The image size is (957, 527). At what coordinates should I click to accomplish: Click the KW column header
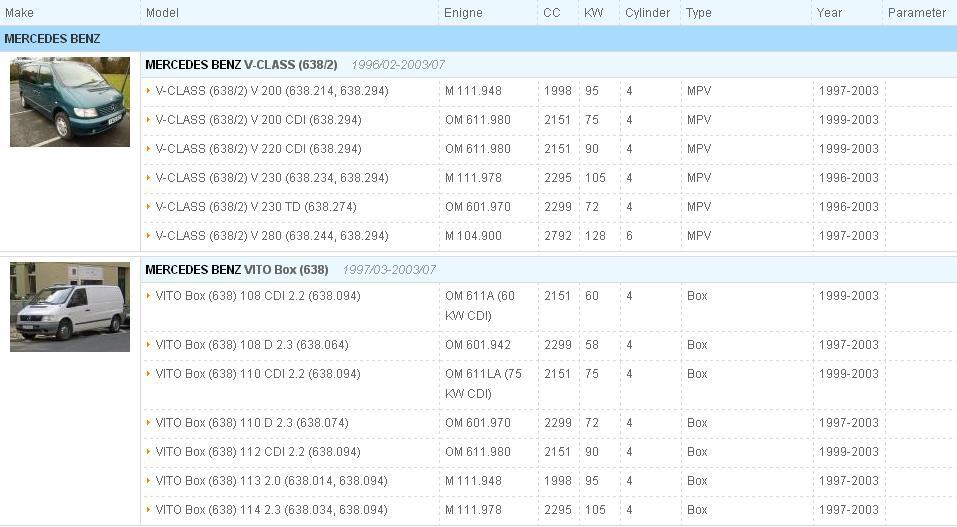pyautogui.click(x=593, y=12)
